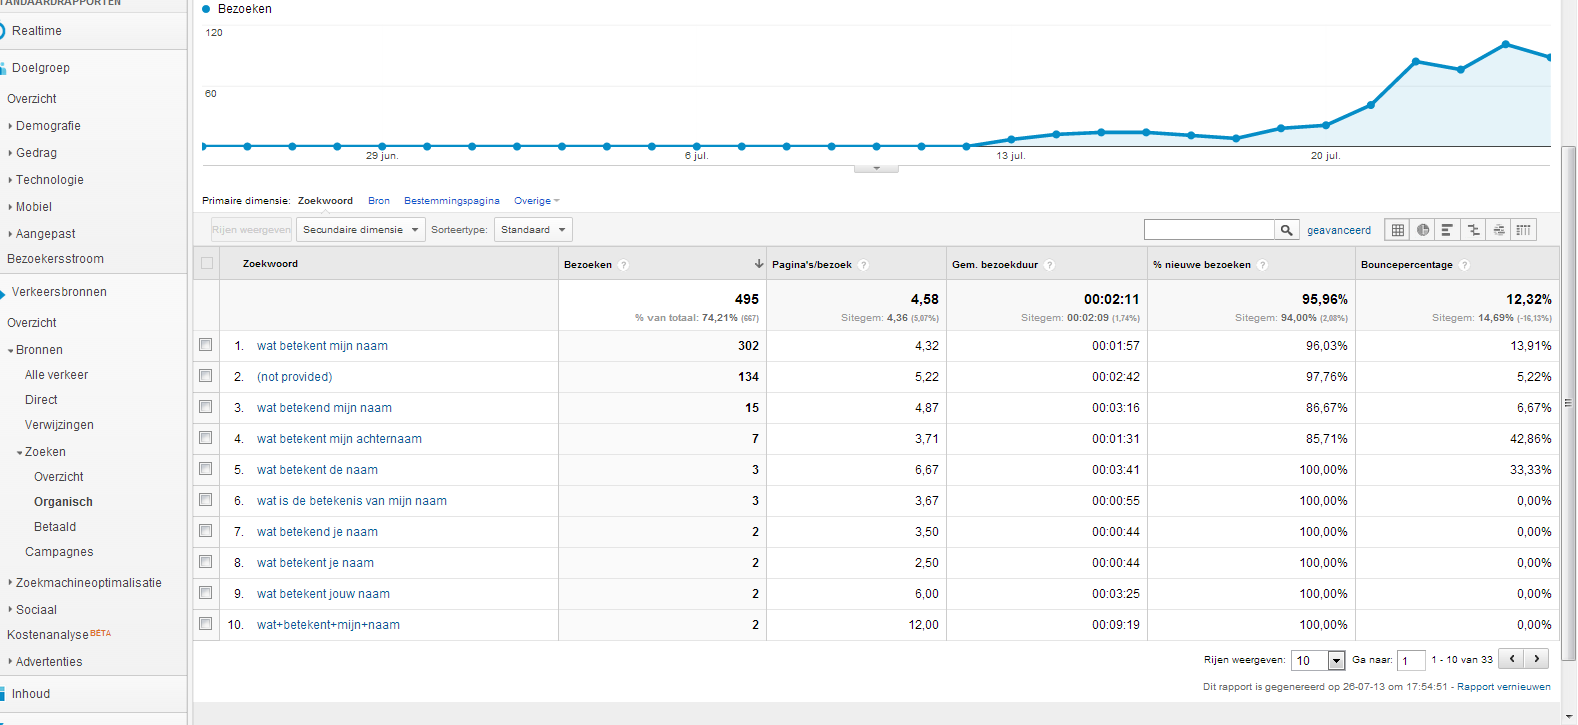Switch to data table view icon
The height and width of the screenshot is (725, 1578).
pyautogui.click(x=1398, y=230)
